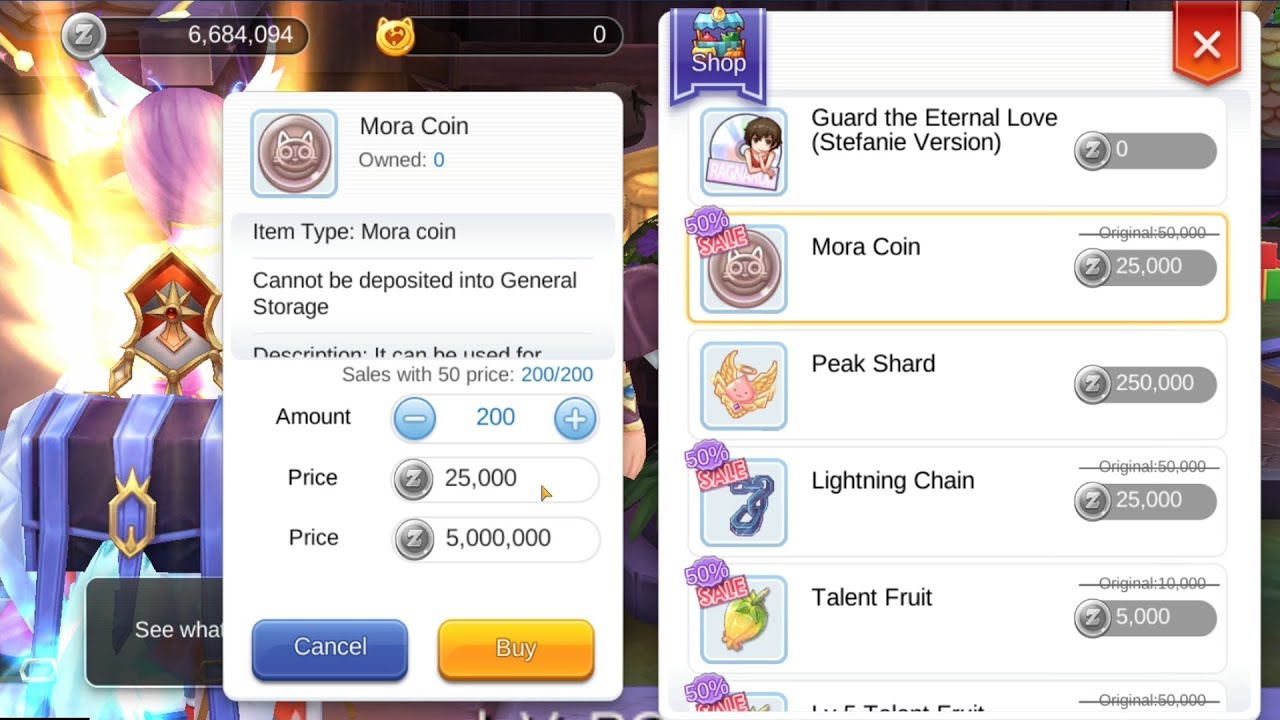Click the 5,000 price tag for Talent Fruit

click(1145, 618)
